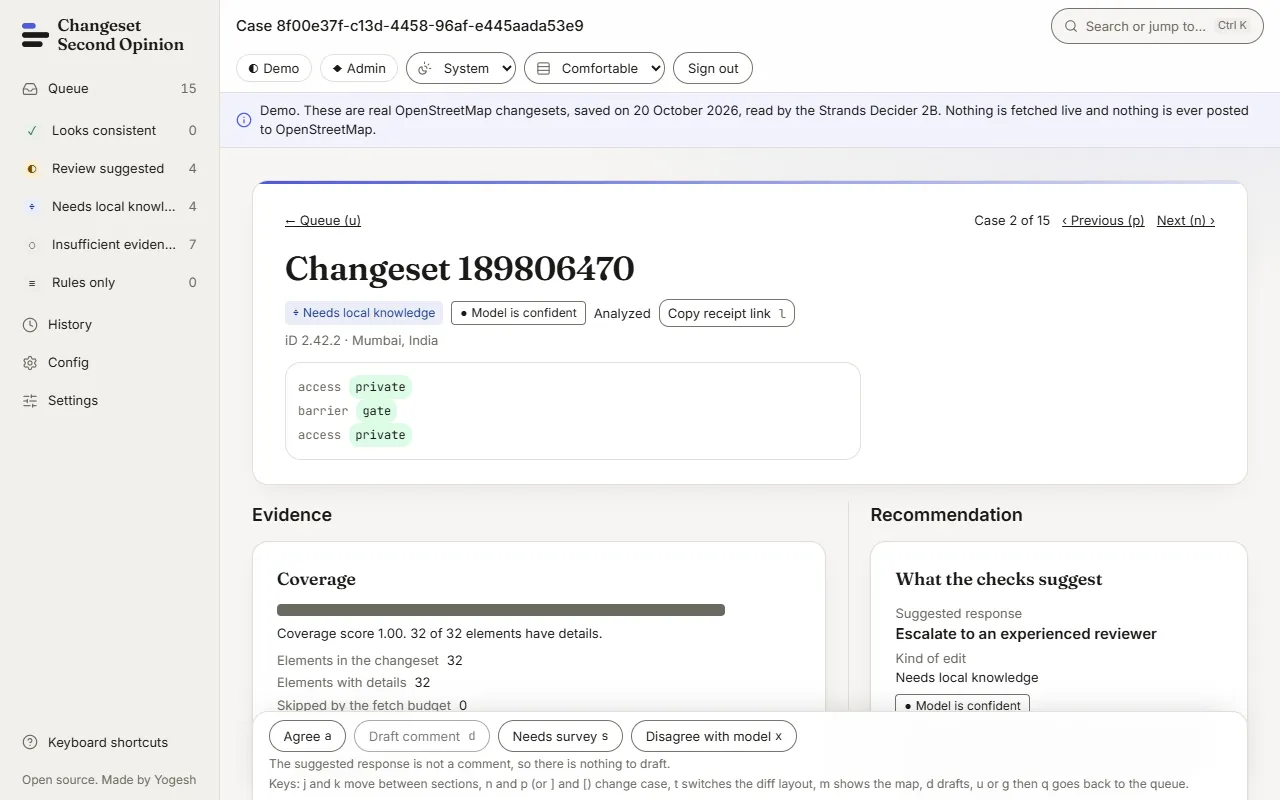This screenshot has height=800, width=1280.
Task: Focus the Search or jump to field
Action: point(1157,26)
